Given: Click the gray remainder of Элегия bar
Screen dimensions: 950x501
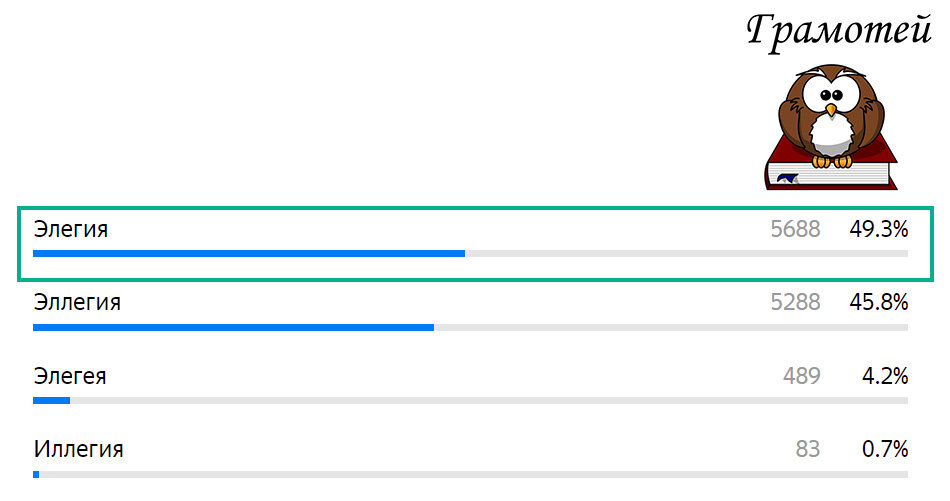Looking at the screenshot, I should point(686,254).
